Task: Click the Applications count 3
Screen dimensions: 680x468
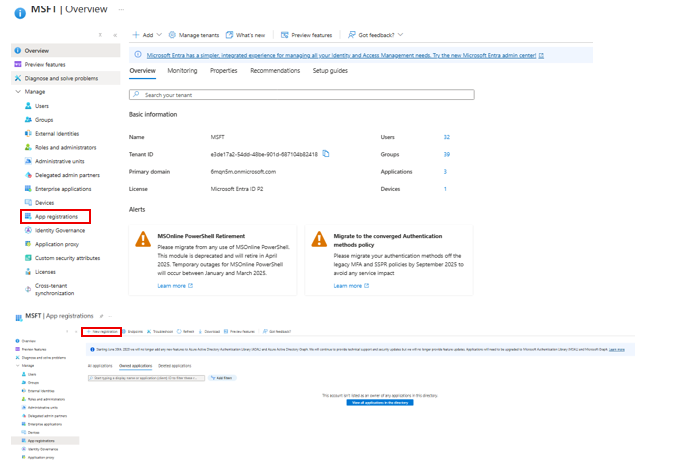Action: 445,172
